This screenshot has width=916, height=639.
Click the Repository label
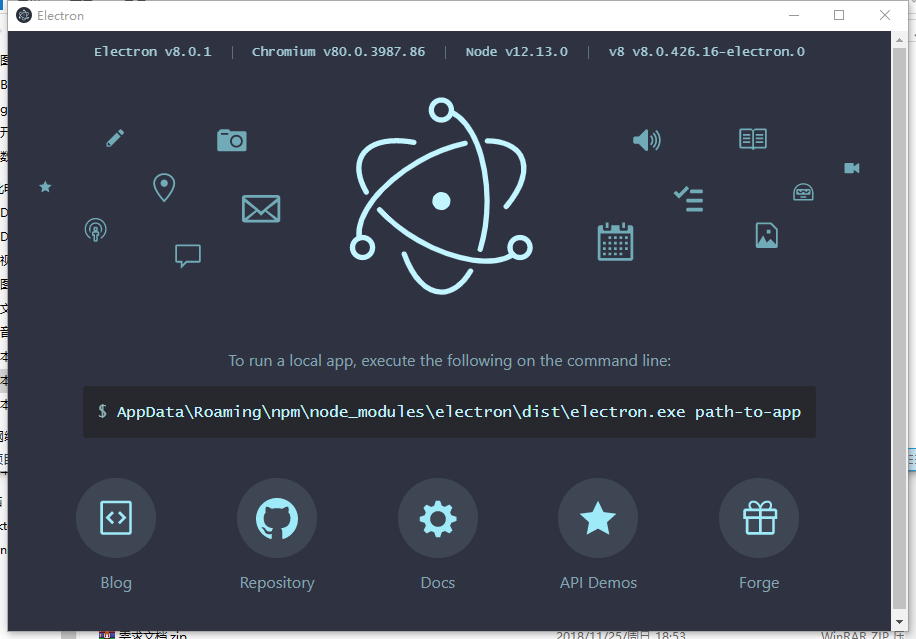point(277,583)
